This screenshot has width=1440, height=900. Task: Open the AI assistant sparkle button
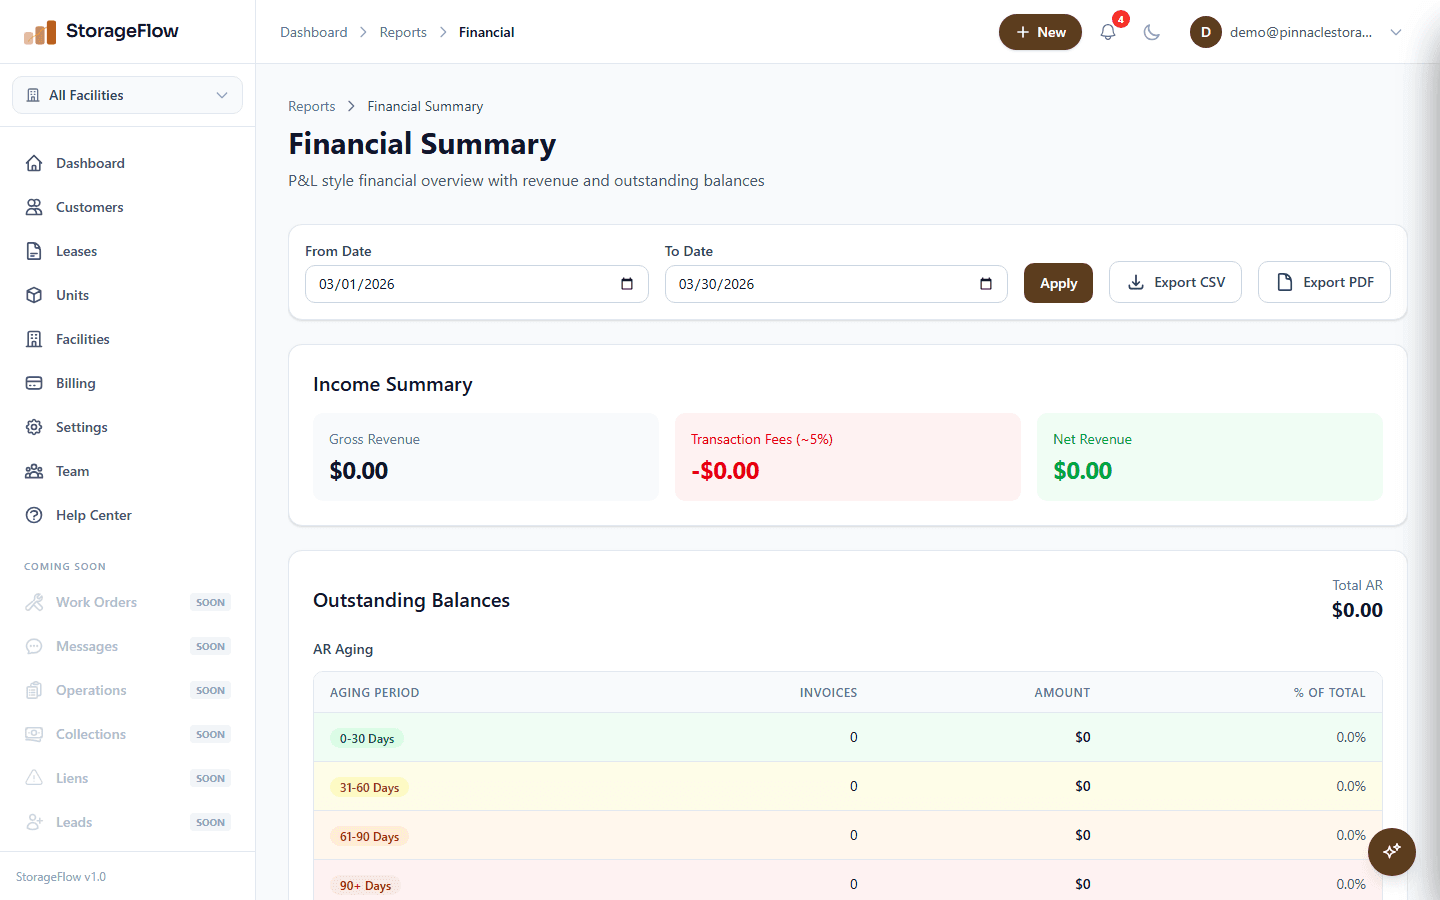coord(1391,852)
